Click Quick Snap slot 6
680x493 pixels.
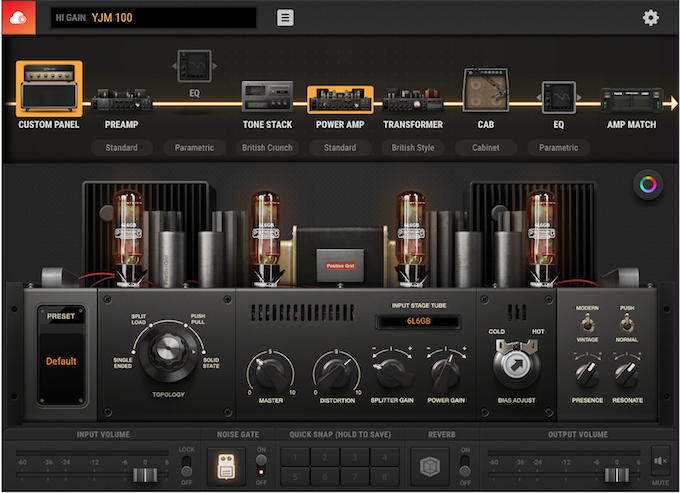pyautogui.click(x=325, y=477)
